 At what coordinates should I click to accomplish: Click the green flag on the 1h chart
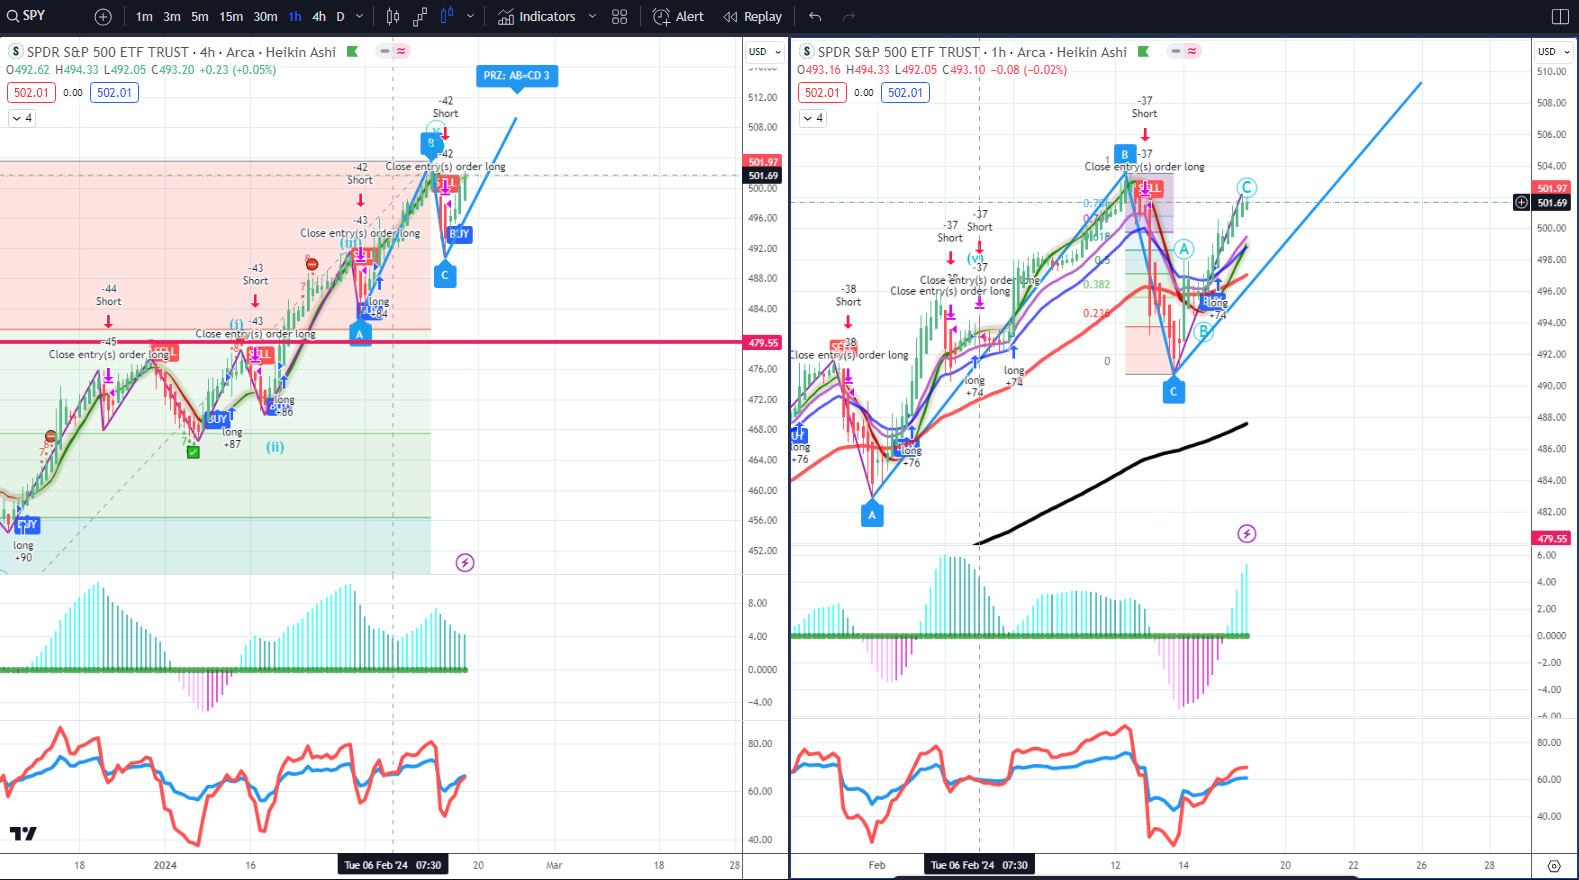pyautogui.click(x=1143, y=51)
